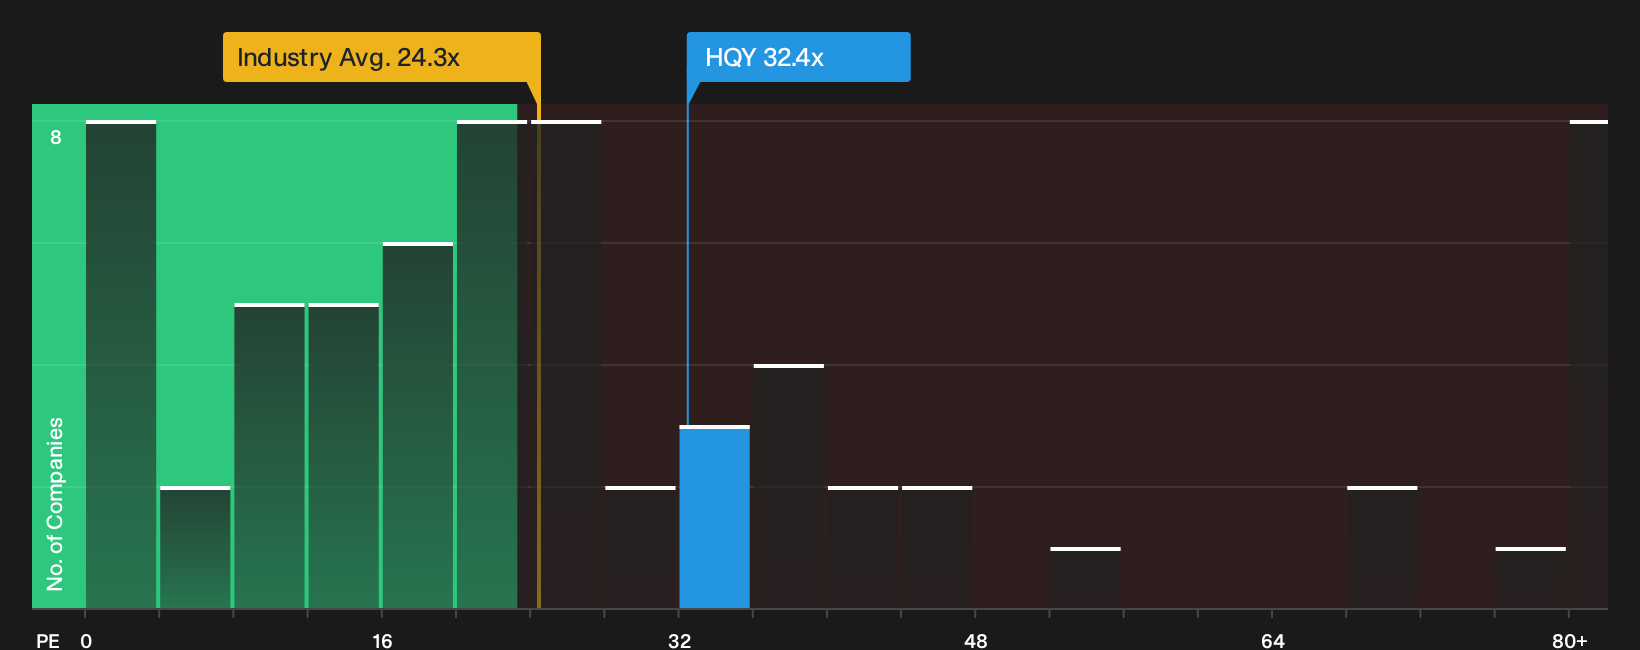The height and width of the screenshot is (650, 1640).
Task: Click the axis label 80+
Action: (1569, 640)
